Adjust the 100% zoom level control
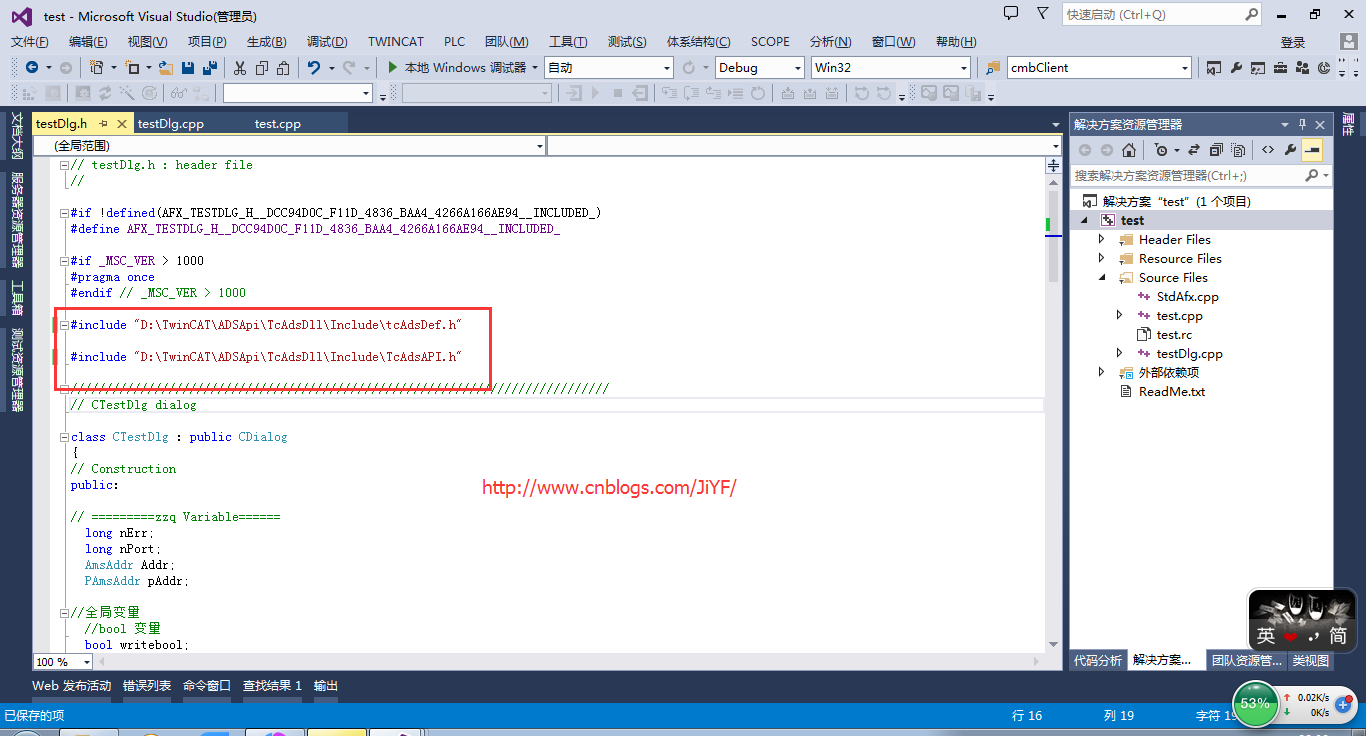Viewport: 1366px width, 736px height. pyautogui.click(x=62, y=661)
